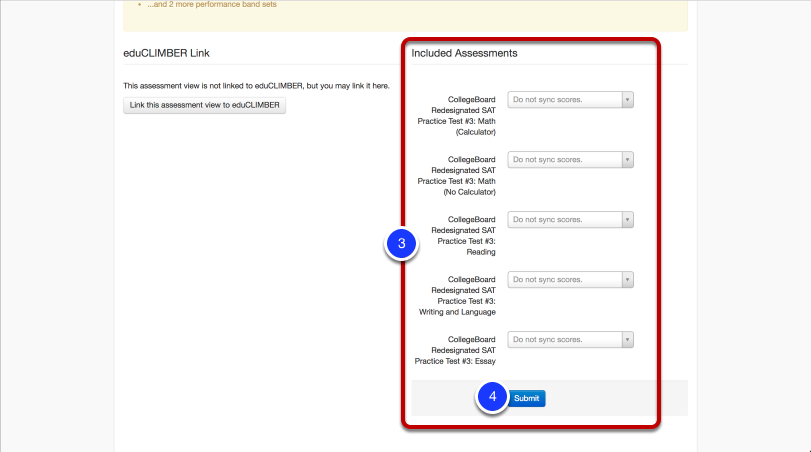Click 'This assessment view is not linked' message
Viewport: 811px width, 452px height.
tap(256, 86)
